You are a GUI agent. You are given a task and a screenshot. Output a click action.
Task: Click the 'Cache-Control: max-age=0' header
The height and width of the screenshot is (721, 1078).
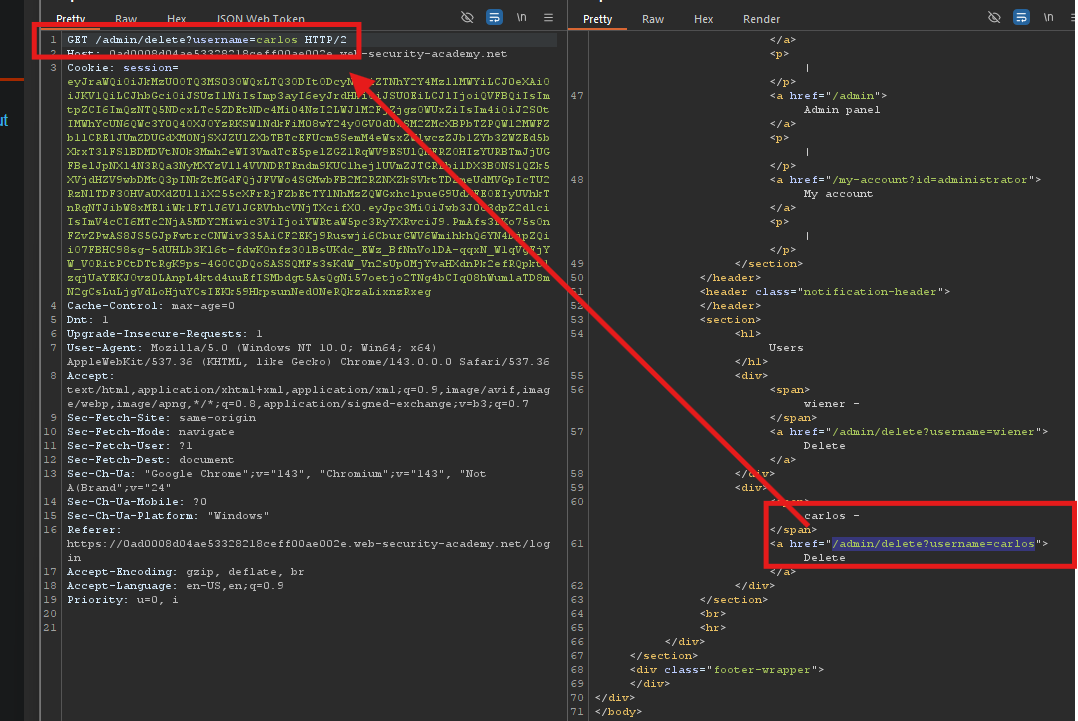pyautogui.click(x=151, y=306)
